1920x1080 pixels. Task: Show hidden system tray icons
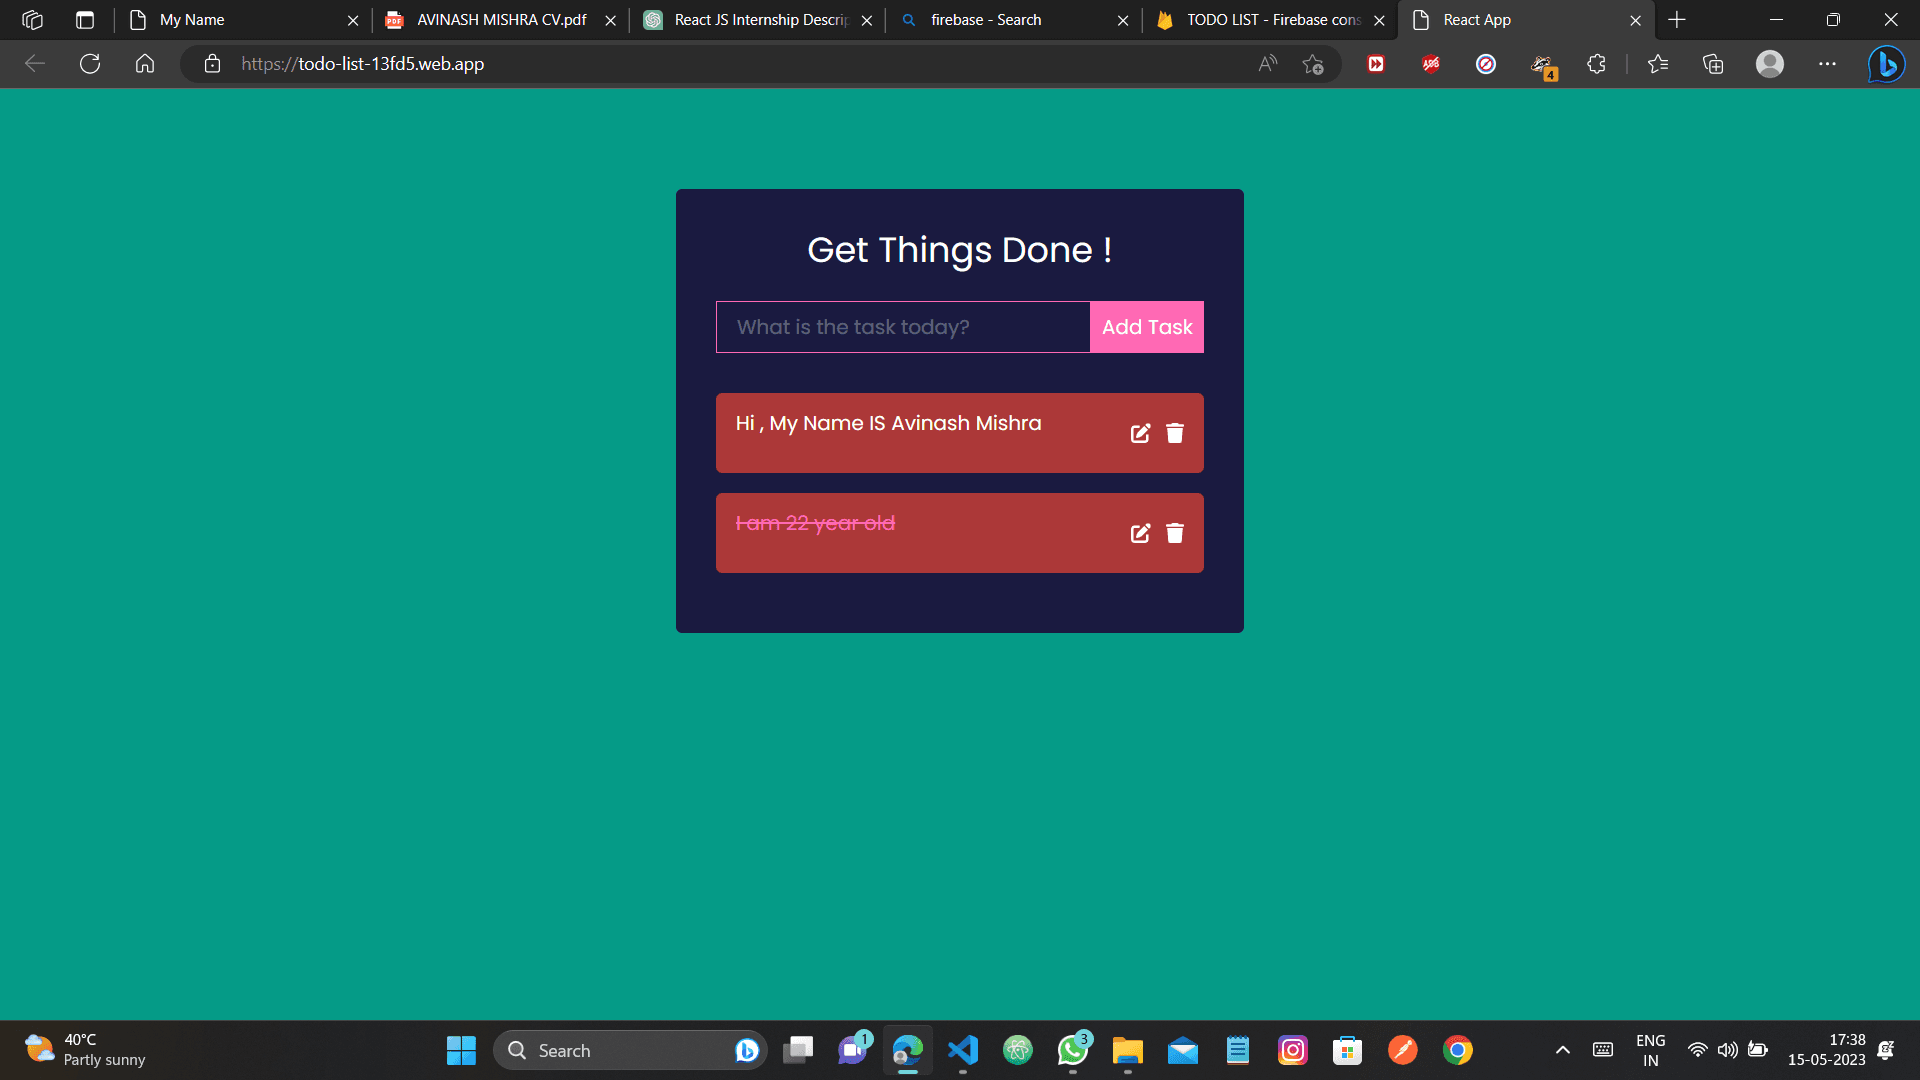click(x=1563, y=1050)
